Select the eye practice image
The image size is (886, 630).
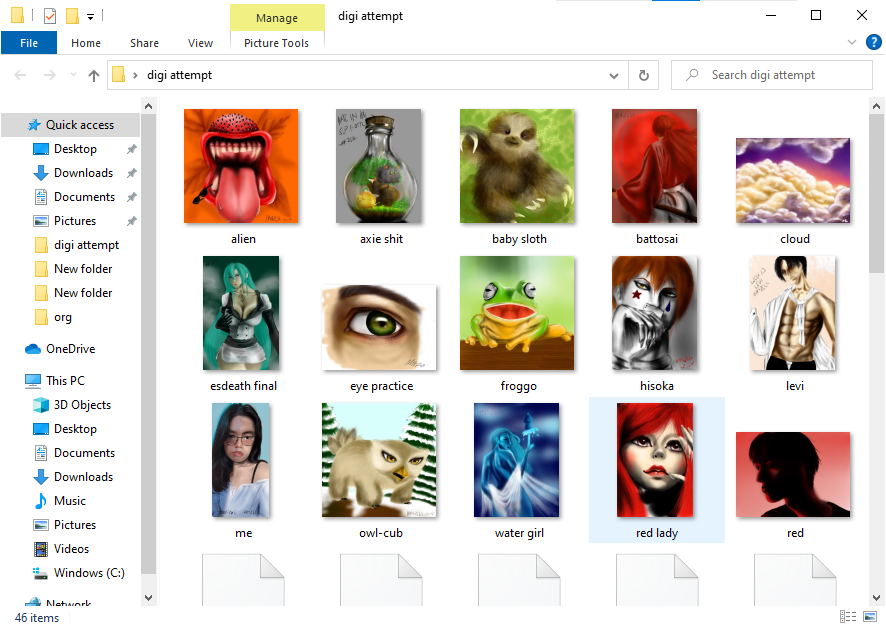coord(379,328)
